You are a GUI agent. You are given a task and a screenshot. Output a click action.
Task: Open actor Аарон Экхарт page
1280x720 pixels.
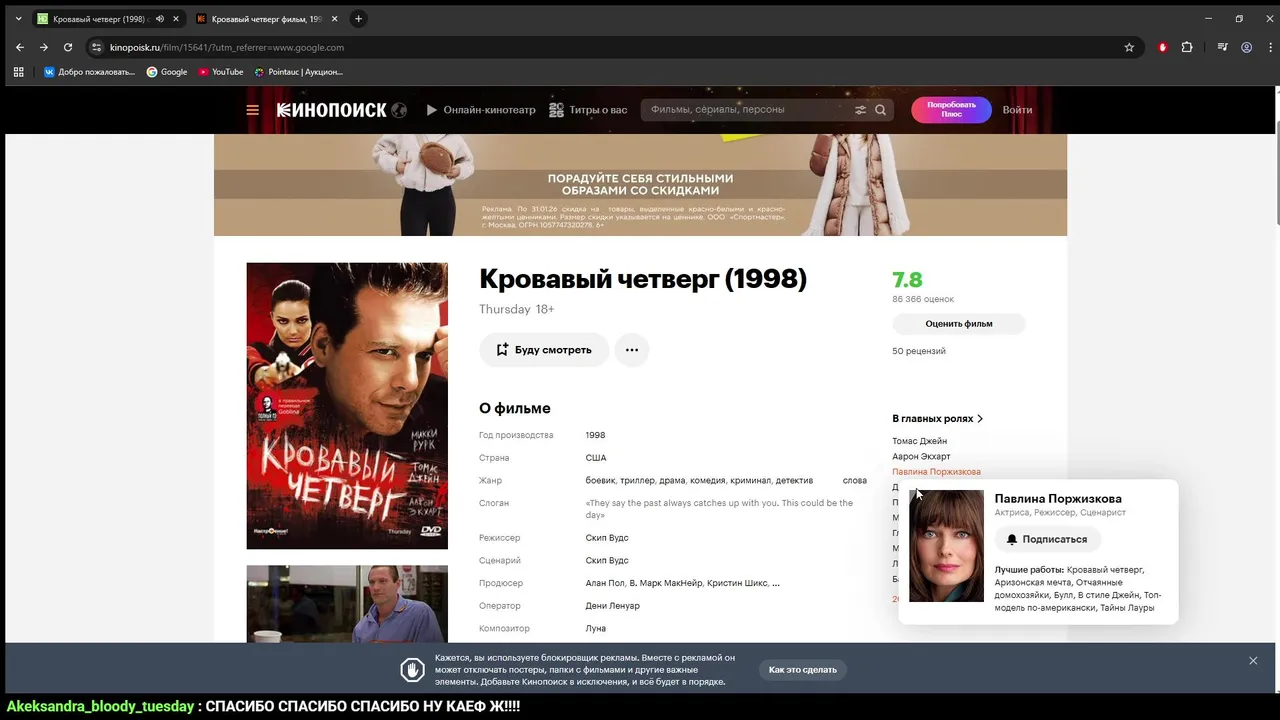click(921, 456)
